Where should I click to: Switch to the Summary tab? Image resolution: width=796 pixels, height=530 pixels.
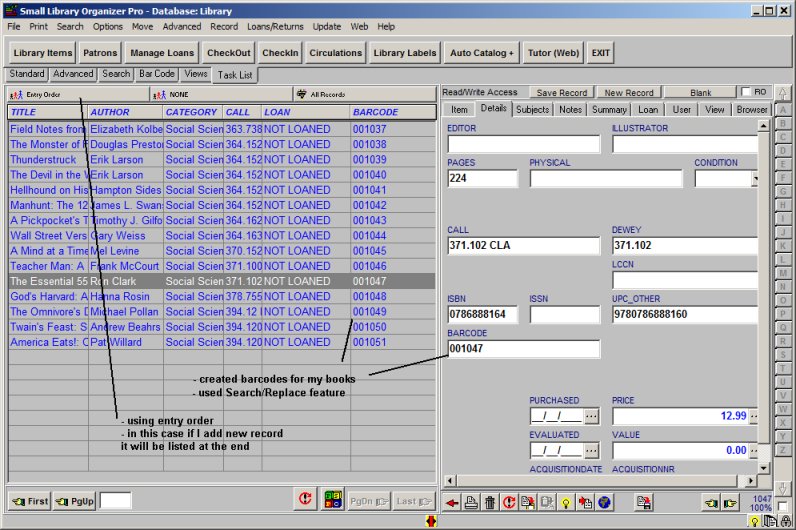tap(609, 109)
